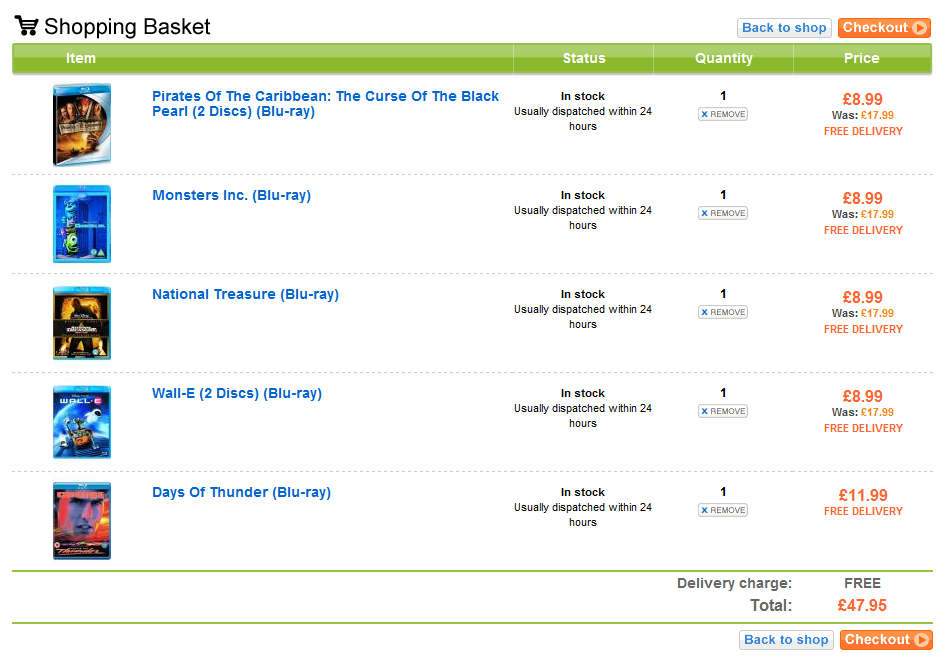Click the Days Of Thunder cover thumbnail

pos(82,521)
